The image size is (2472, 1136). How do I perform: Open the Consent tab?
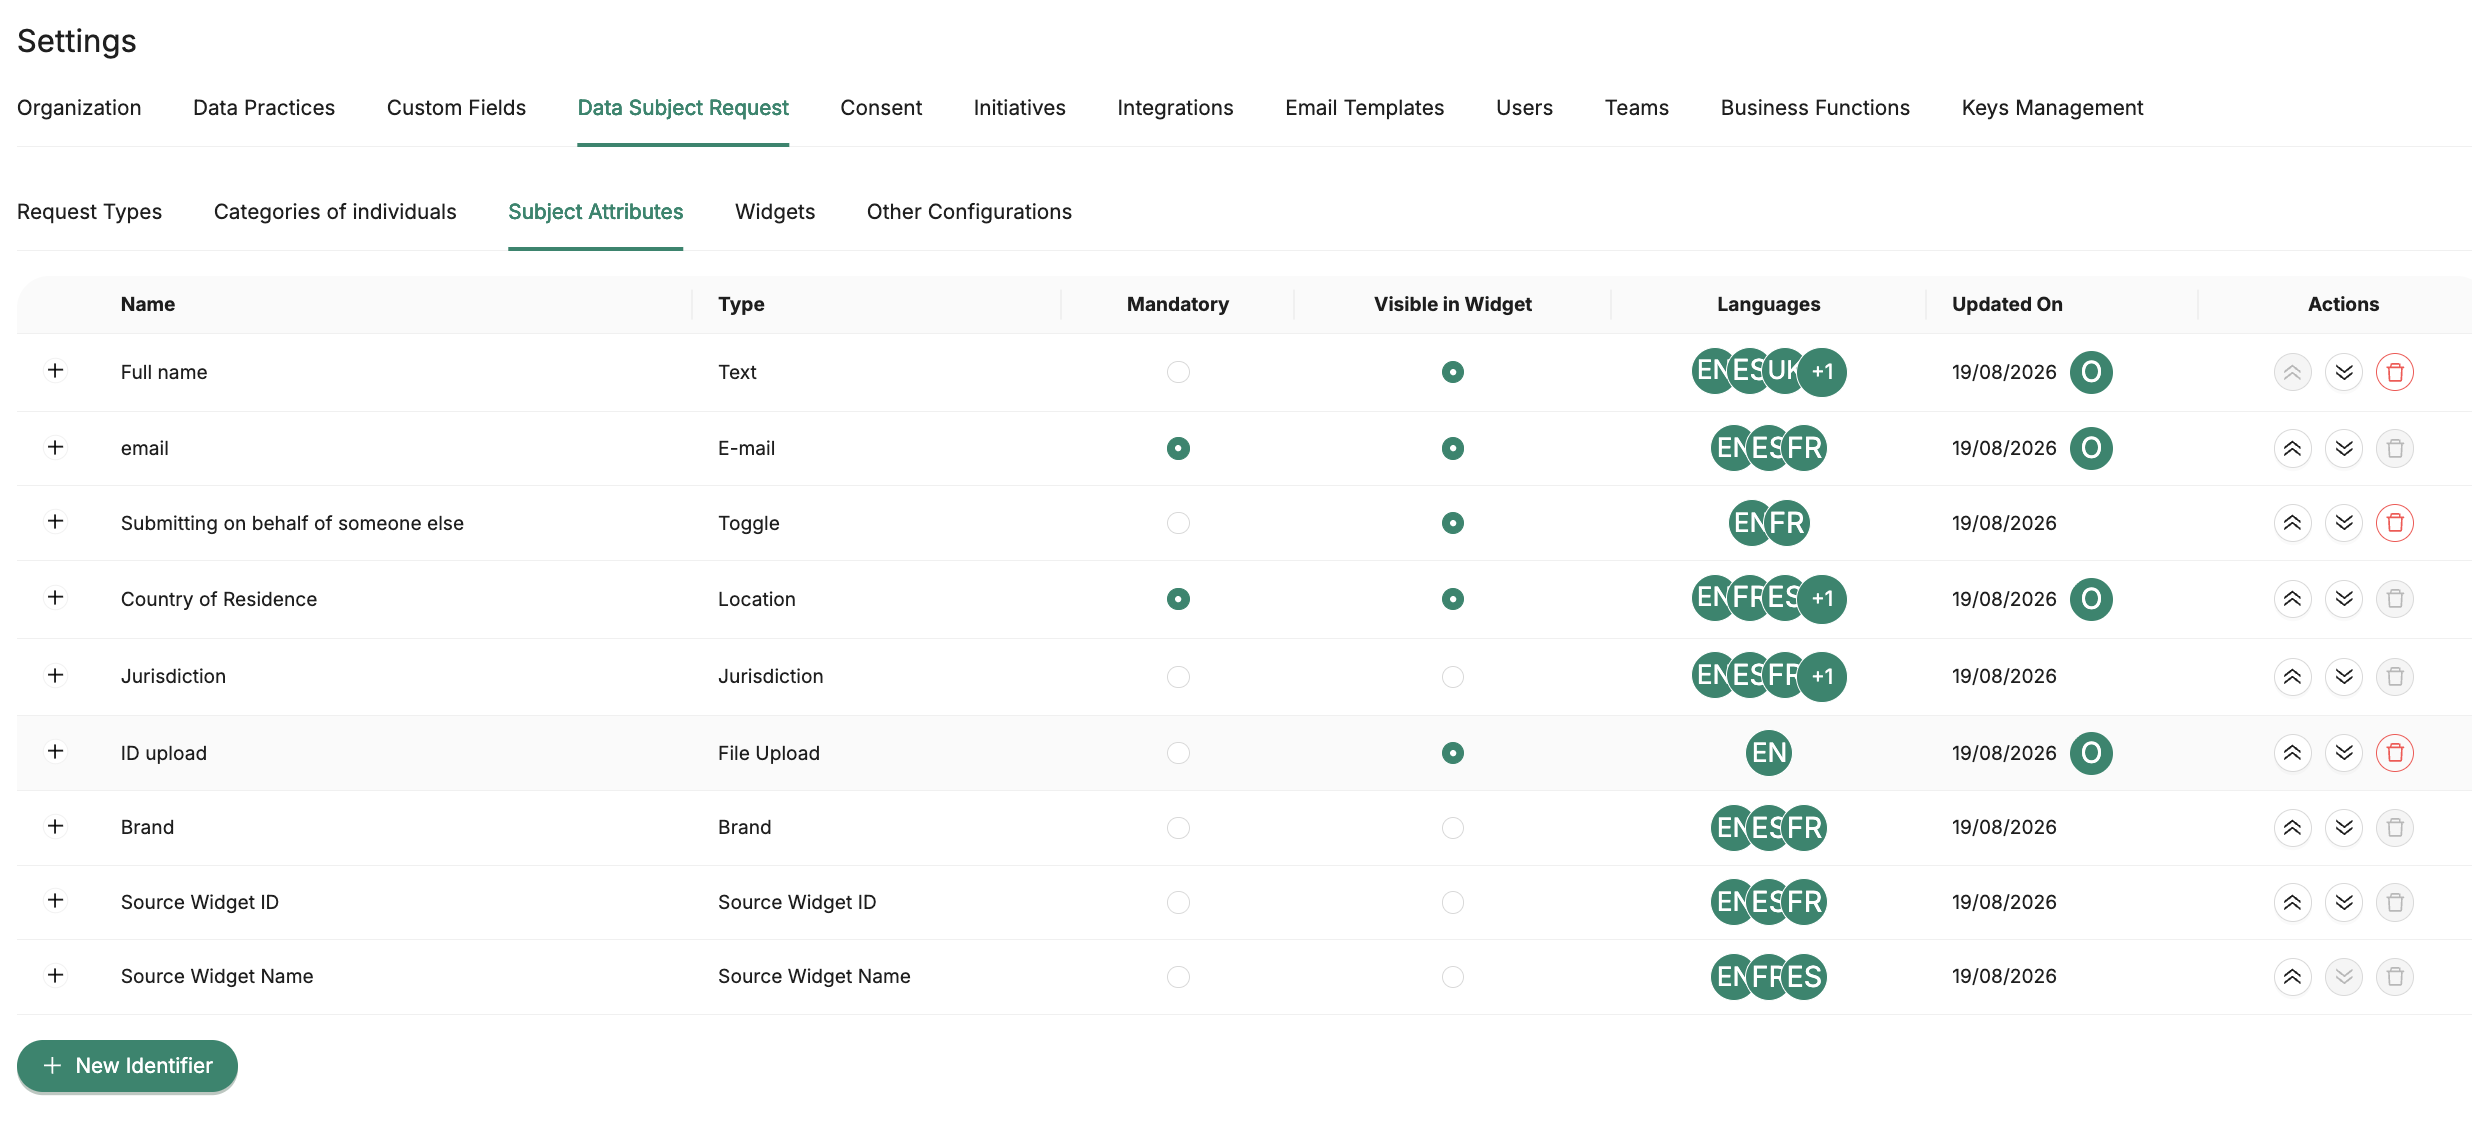point(881,108)
